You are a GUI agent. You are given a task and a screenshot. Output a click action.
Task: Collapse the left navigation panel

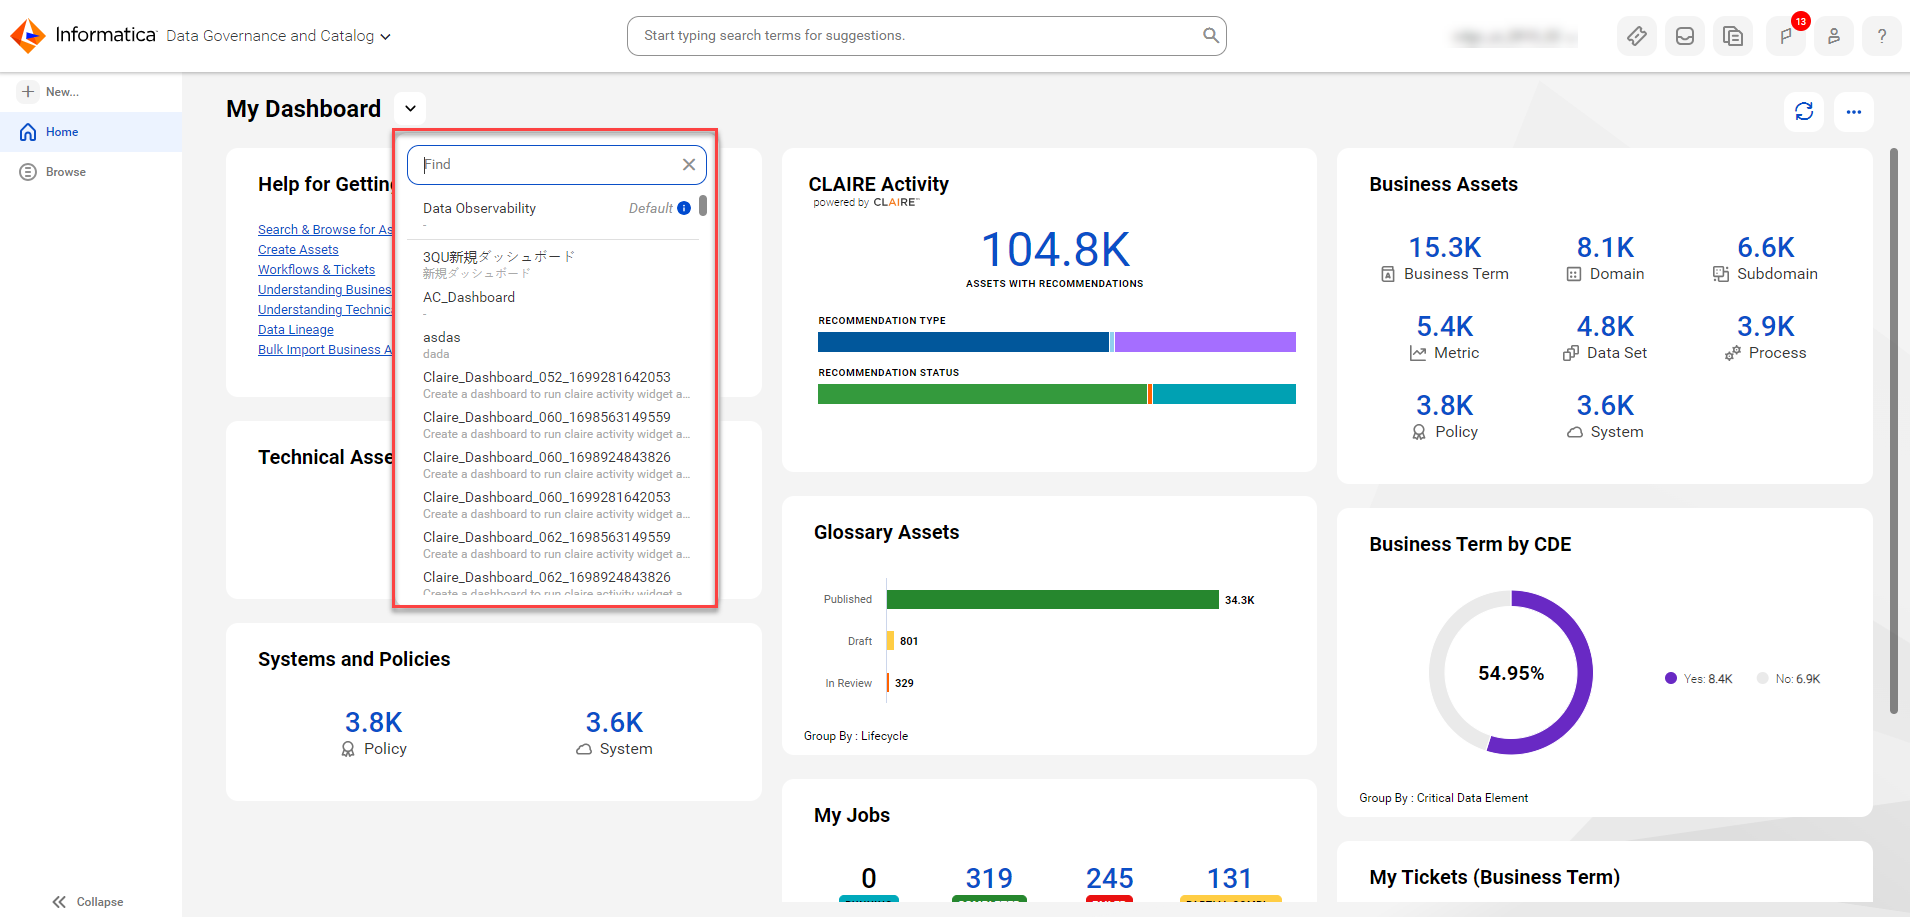tap(88, 901)
